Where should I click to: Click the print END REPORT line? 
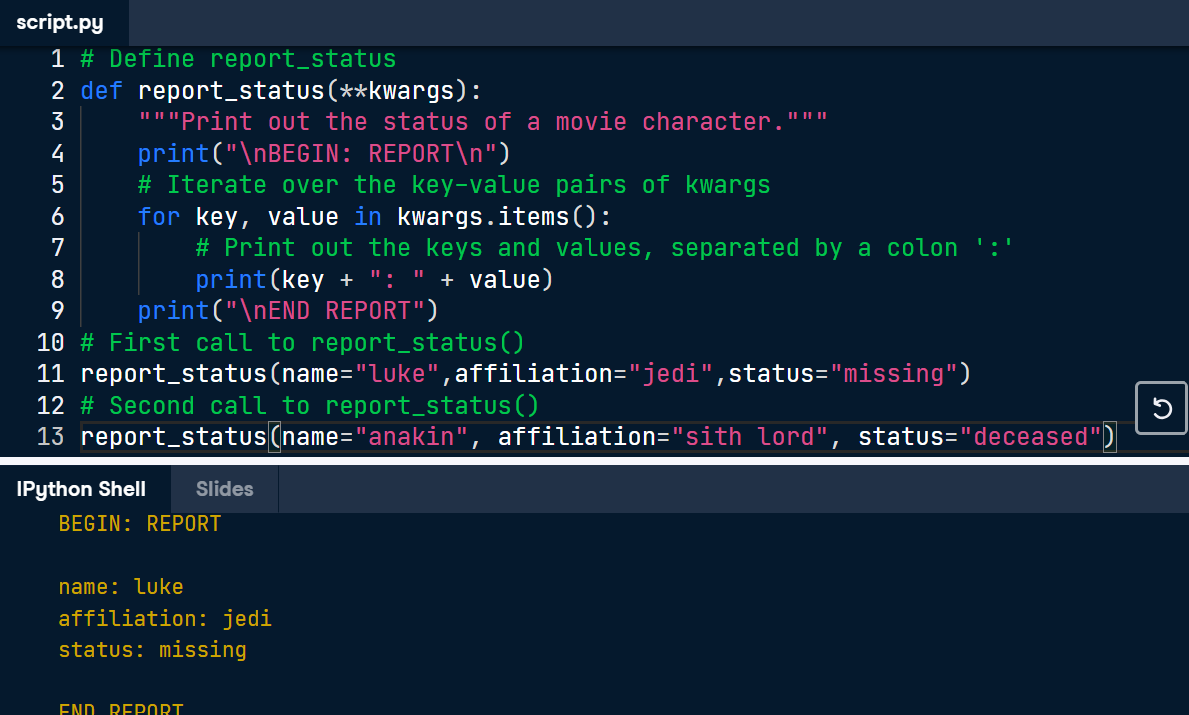[288, 311]
